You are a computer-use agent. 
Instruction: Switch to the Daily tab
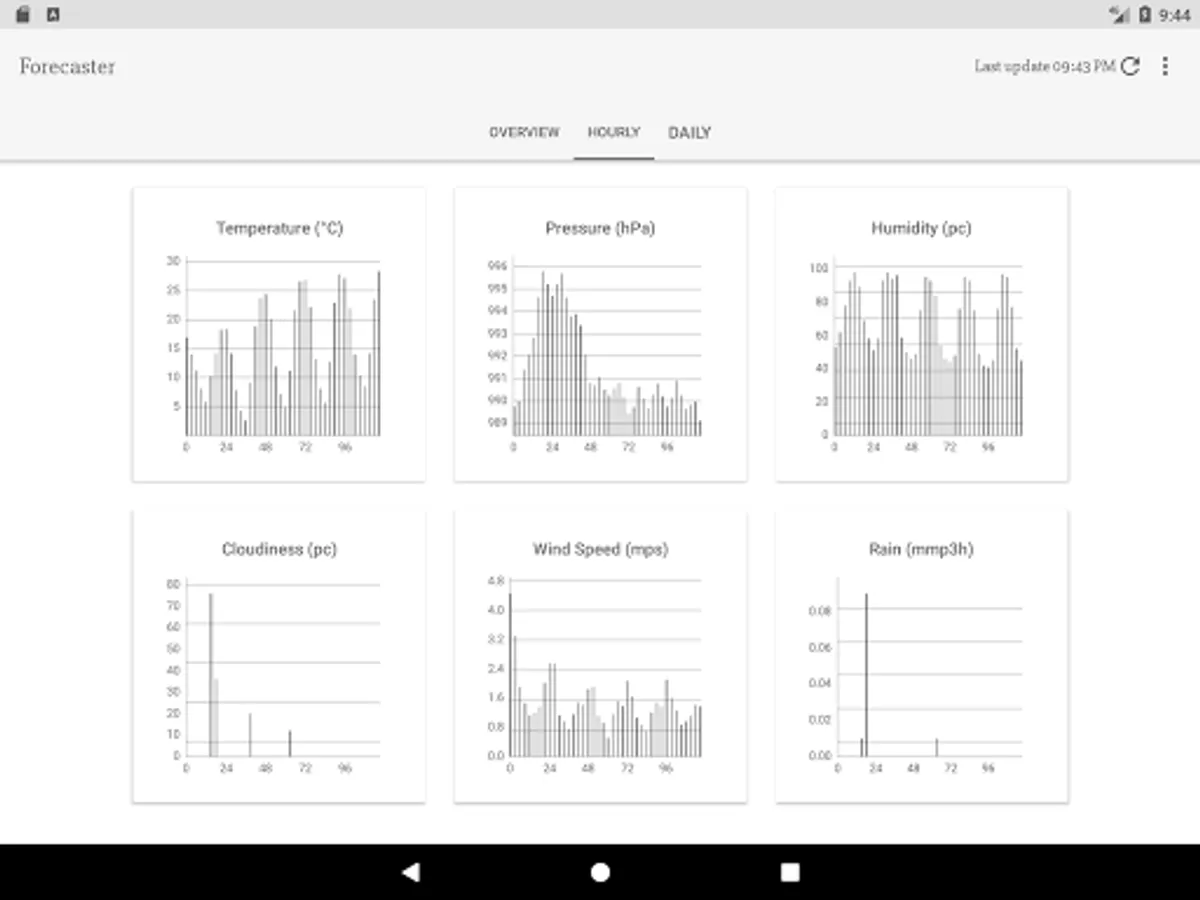click(x=690, y=132)
